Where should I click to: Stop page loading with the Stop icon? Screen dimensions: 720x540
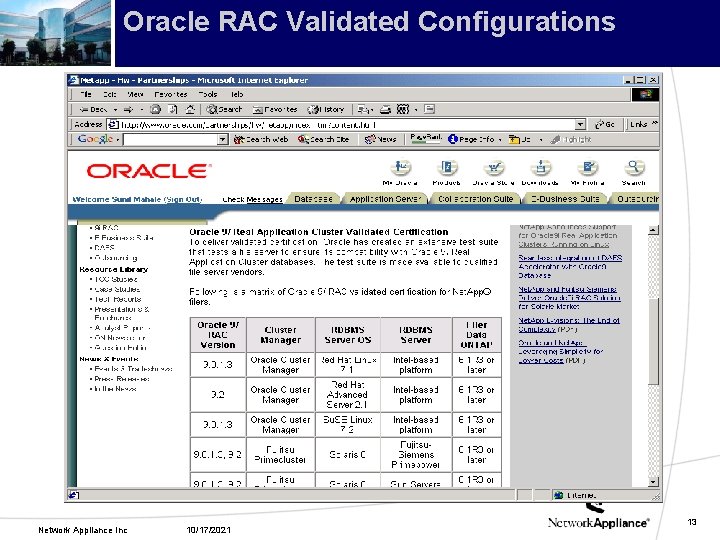click(156, 109)
